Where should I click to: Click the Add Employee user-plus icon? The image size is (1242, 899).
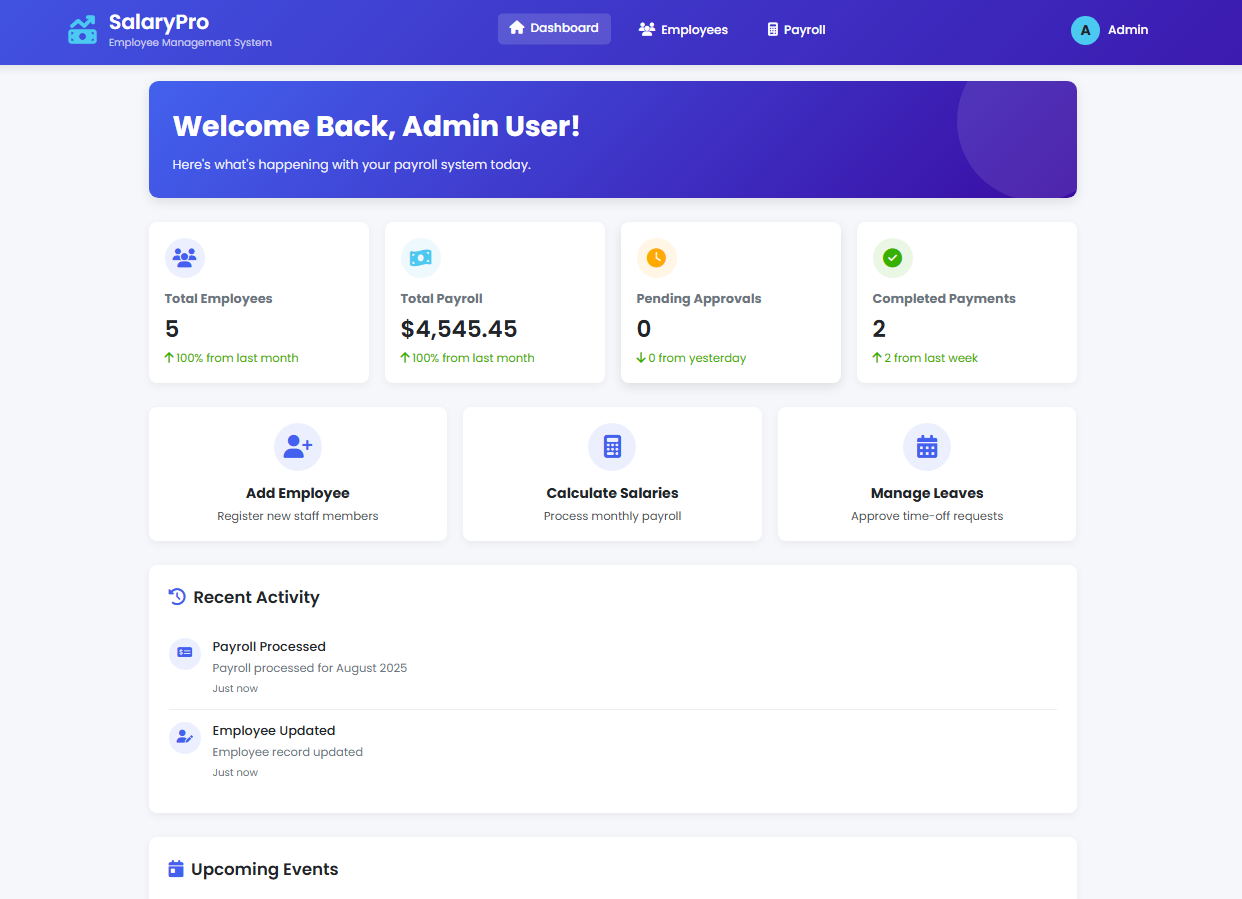(x=298, y=447)
